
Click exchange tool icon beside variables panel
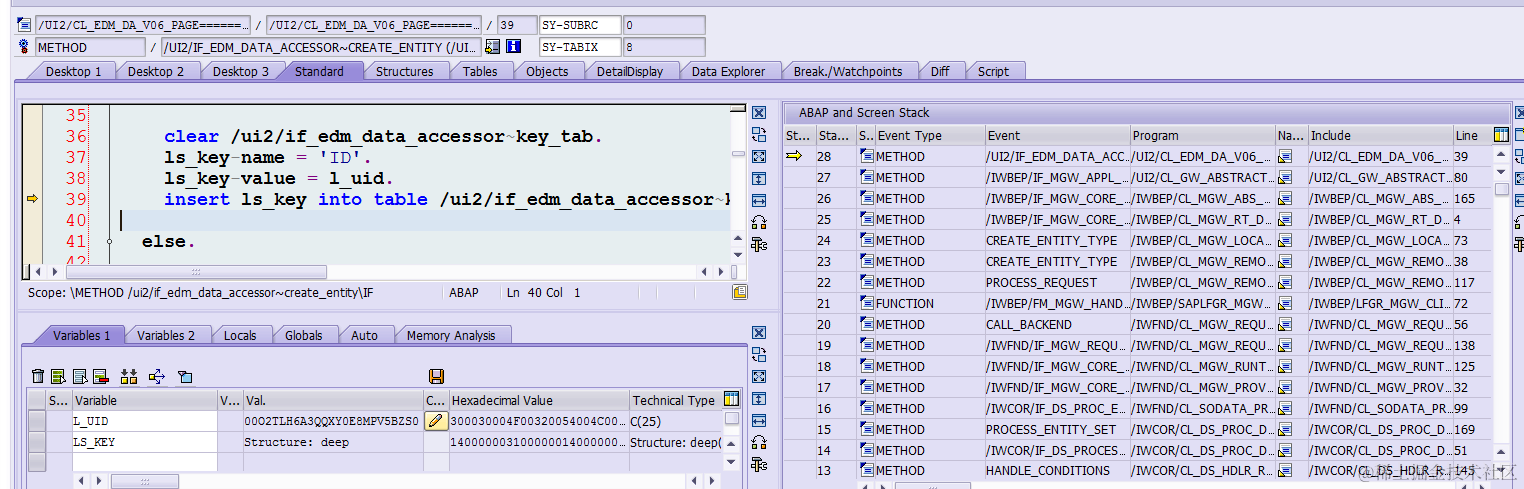click(759, 354)
